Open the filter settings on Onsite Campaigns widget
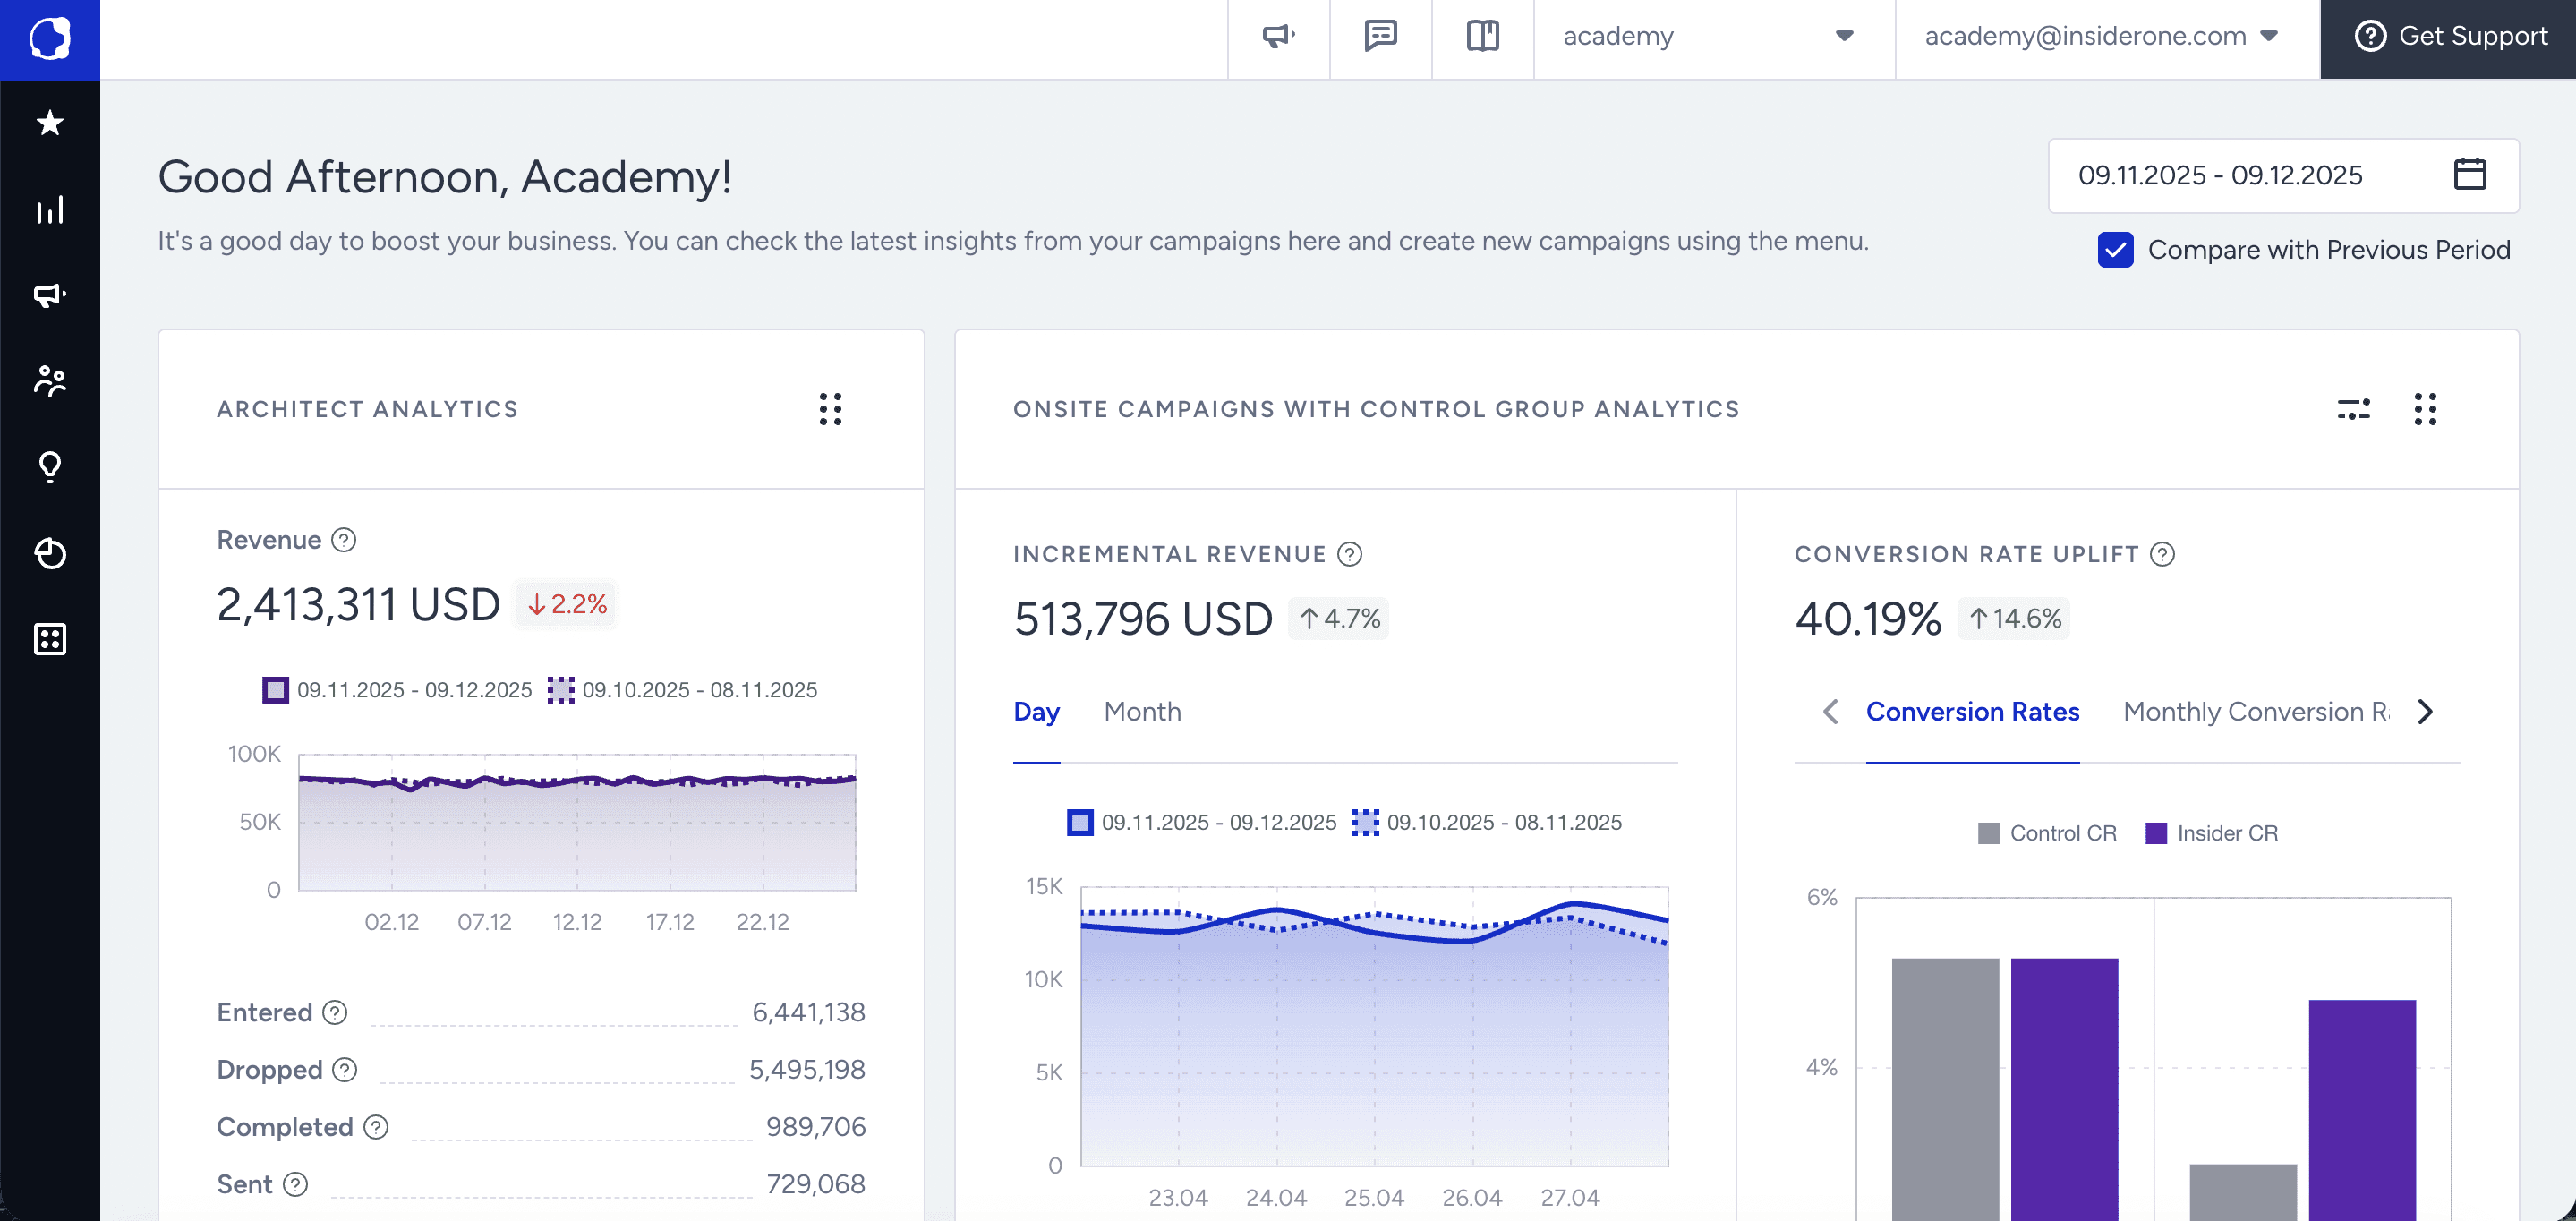The image size is (2576, 1221). 2352,410
